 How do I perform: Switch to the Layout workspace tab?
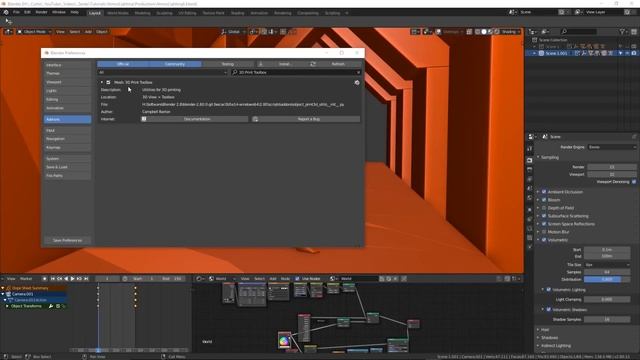[95, 13]
